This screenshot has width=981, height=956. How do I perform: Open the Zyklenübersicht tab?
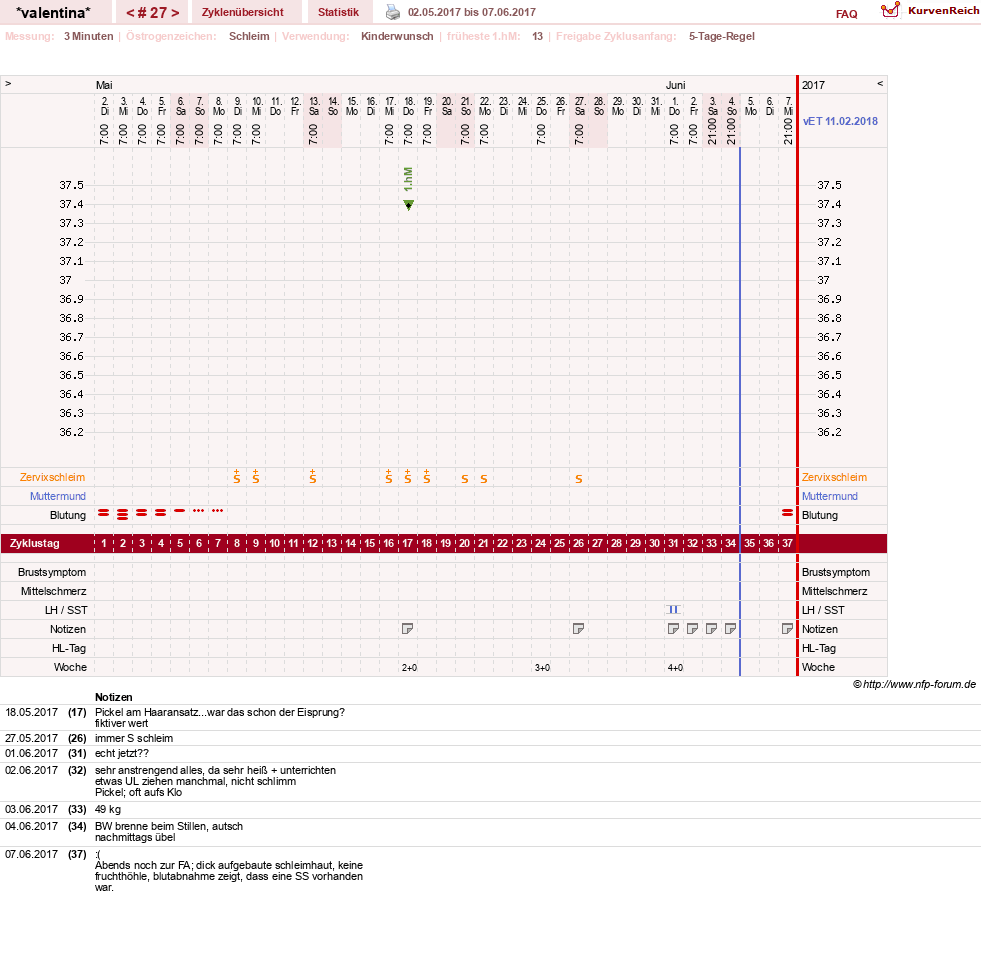pos(243,12)
